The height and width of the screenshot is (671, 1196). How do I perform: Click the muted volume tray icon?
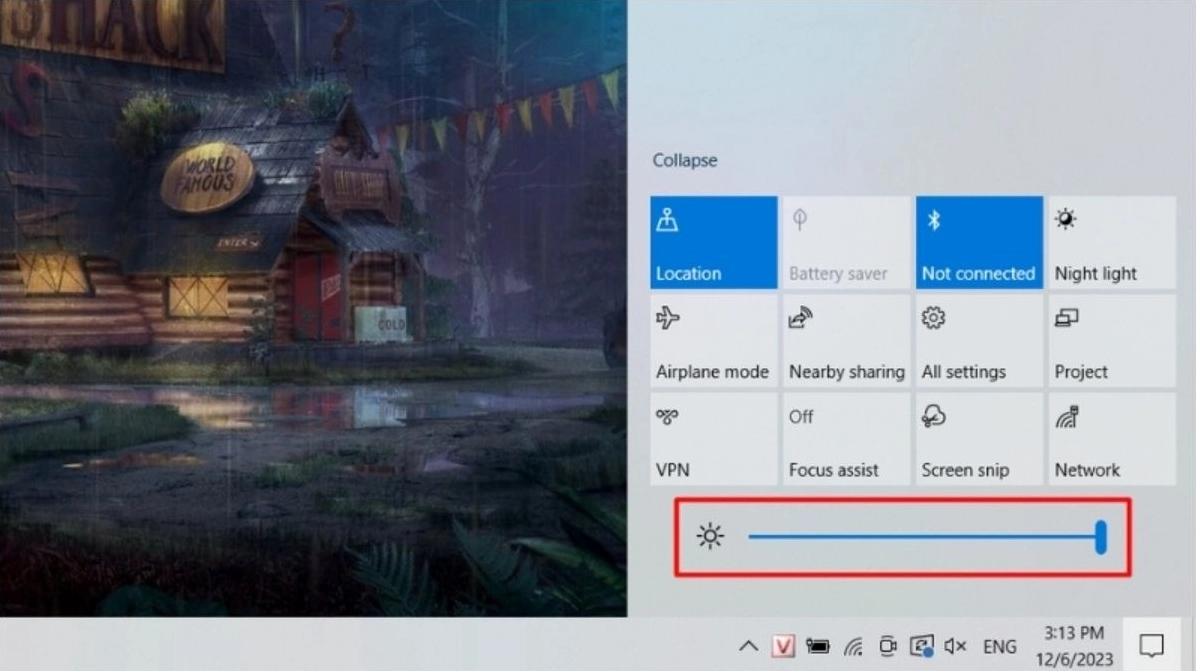[955, 646]
